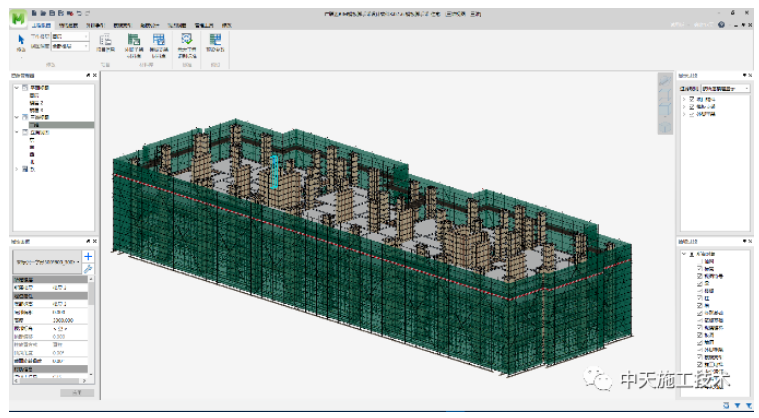Click the blue table sheet ribbon icon
The height and width of the screenshot is (418, 759).
[x=158, y=39]
